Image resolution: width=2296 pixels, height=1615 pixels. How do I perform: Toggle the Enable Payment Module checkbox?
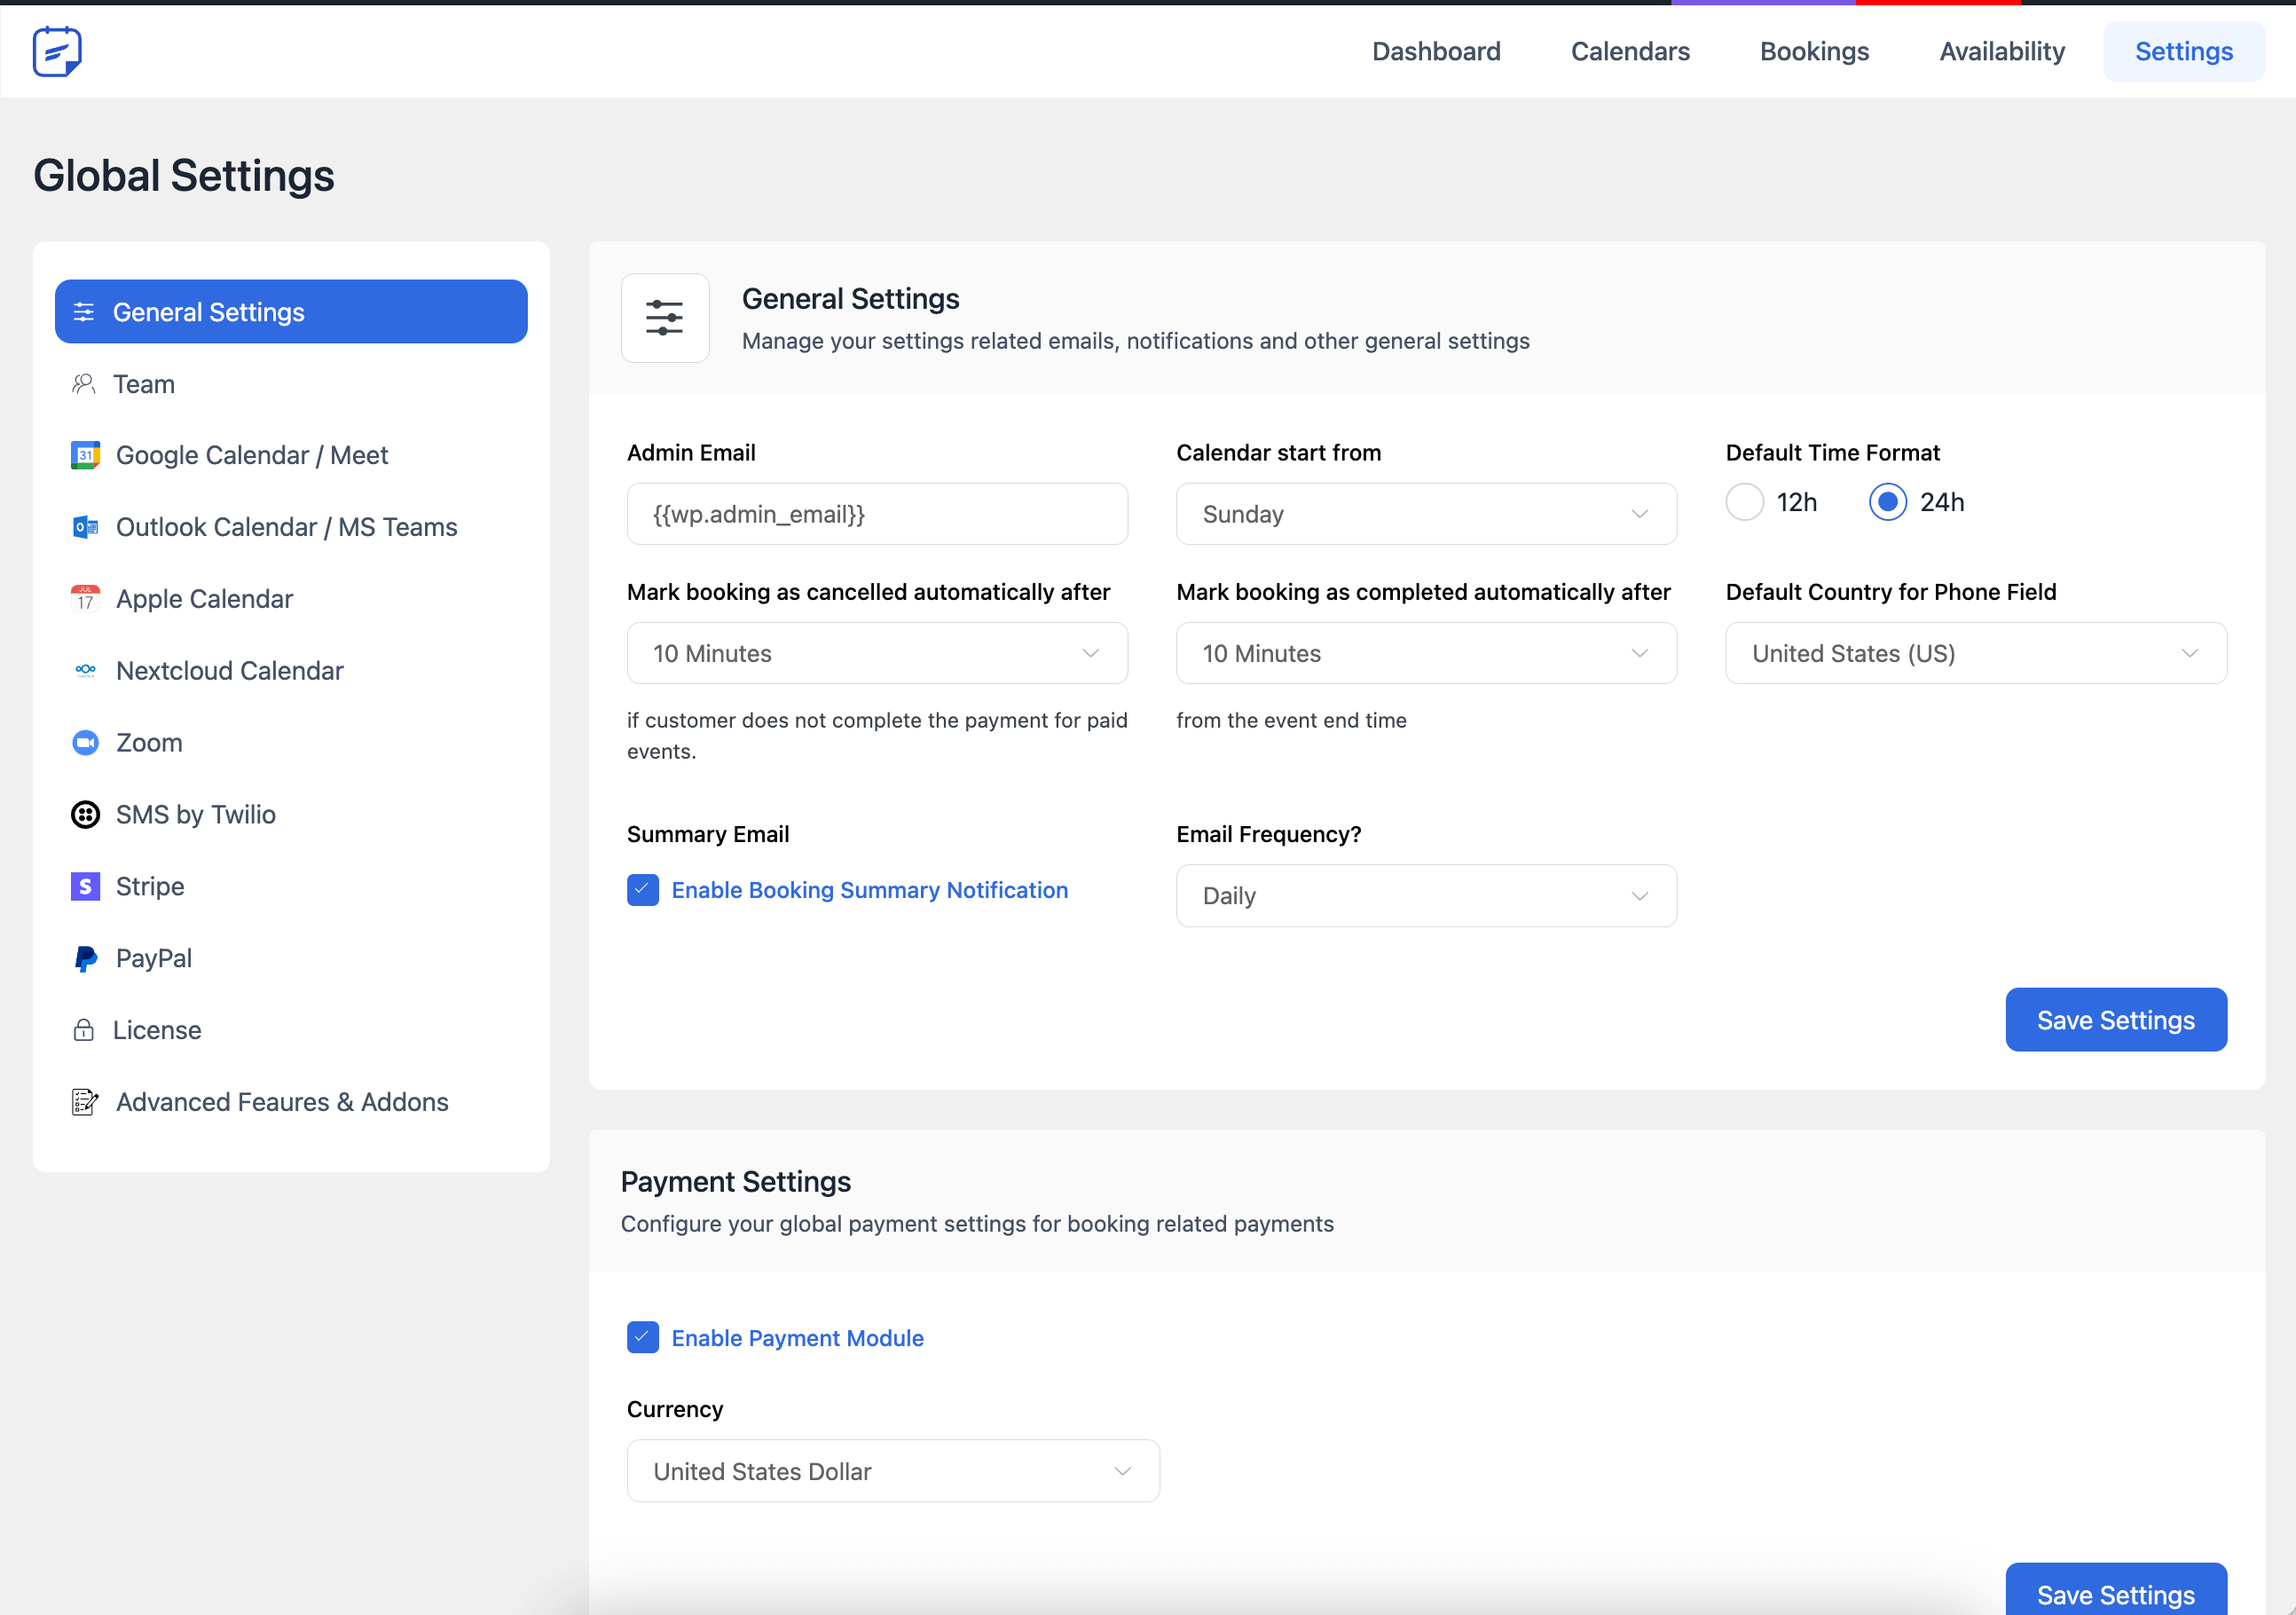click(643, 1338)
